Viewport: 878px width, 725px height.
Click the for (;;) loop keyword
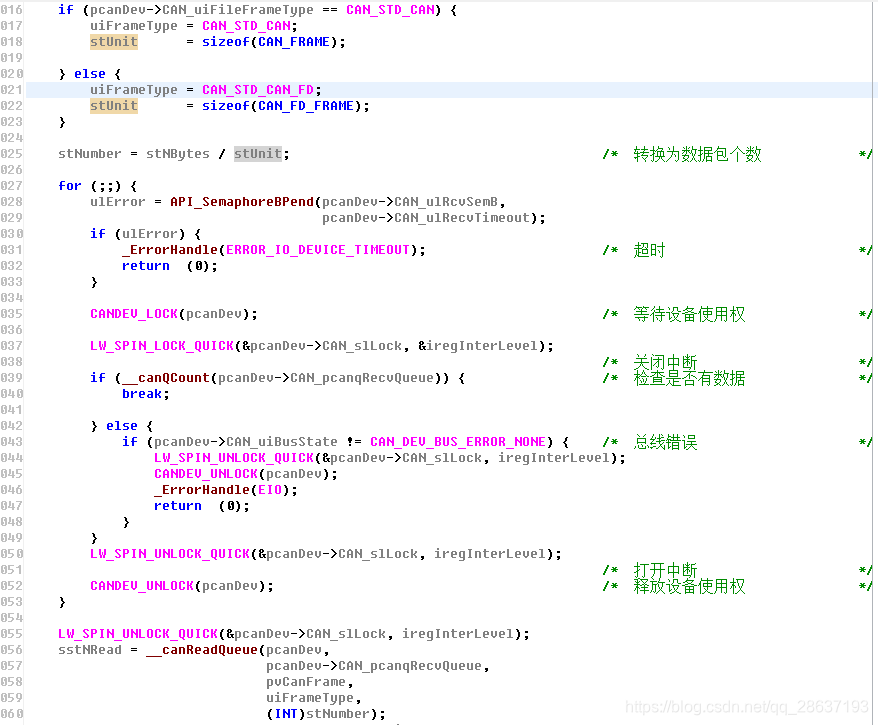pyautogui.click(x=70, y=186)
